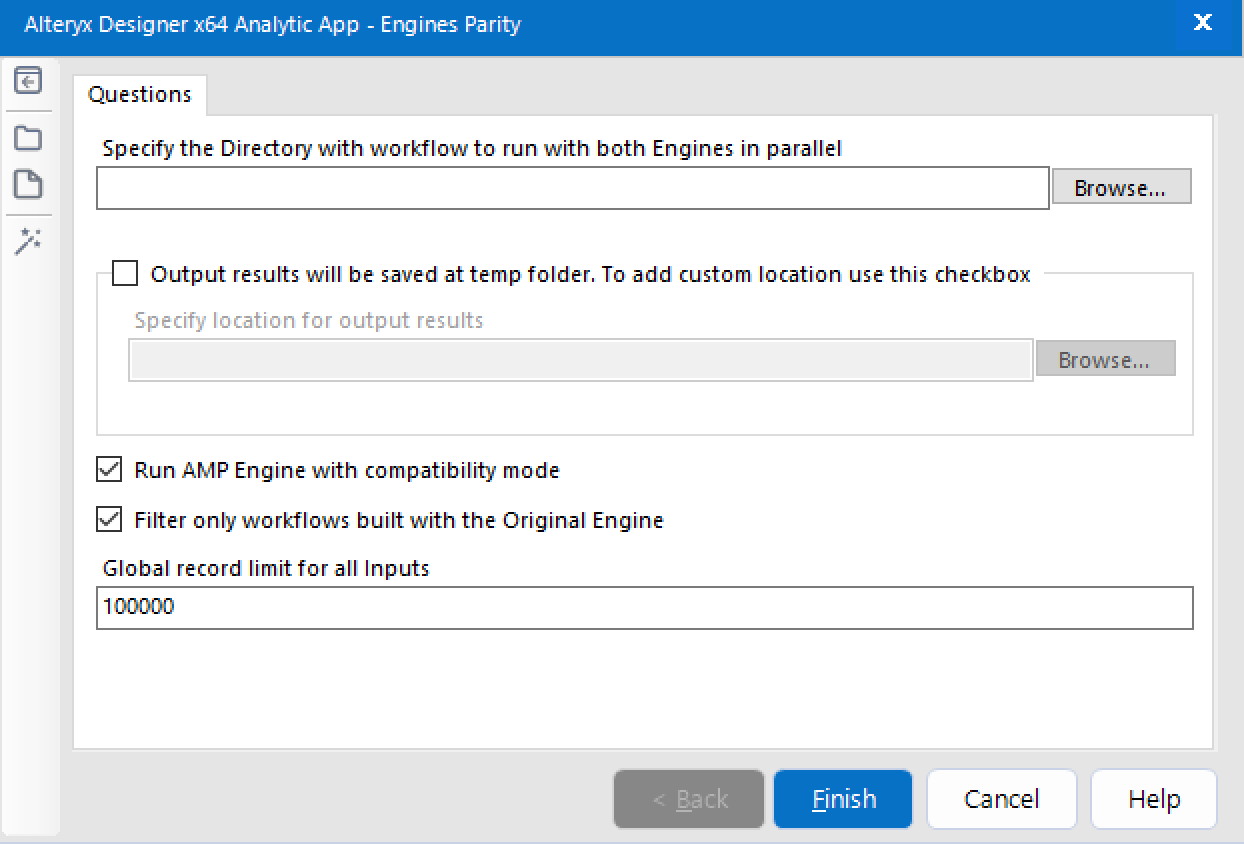Open the folder icon on the left sidebar
Image resolution: width=1244 pixels, height=844 pixels.
click(x=28, y=136)
